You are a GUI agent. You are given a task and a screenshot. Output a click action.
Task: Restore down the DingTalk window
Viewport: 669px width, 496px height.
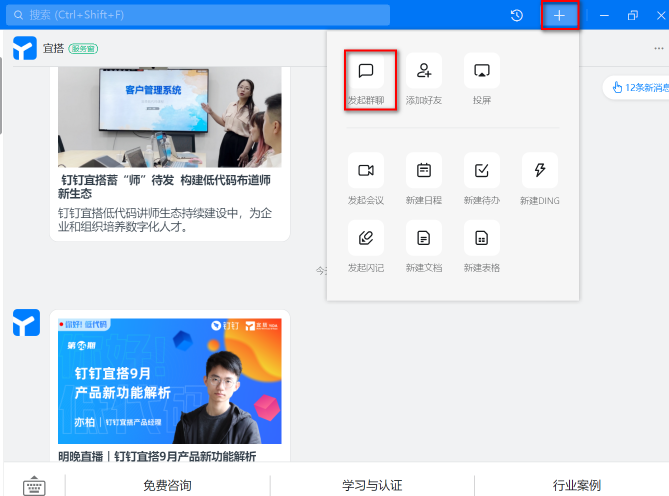(x=633, y=16)
